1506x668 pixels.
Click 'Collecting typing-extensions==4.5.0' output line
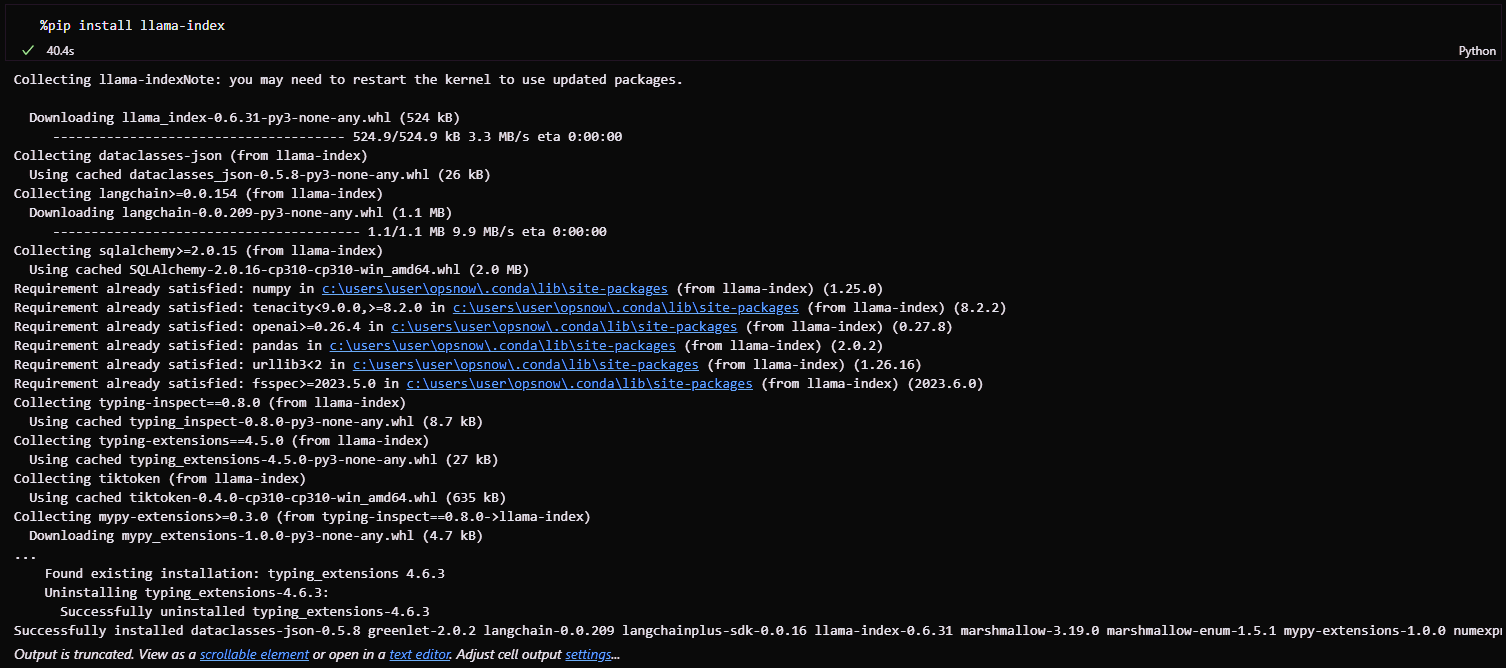point(221,440)
